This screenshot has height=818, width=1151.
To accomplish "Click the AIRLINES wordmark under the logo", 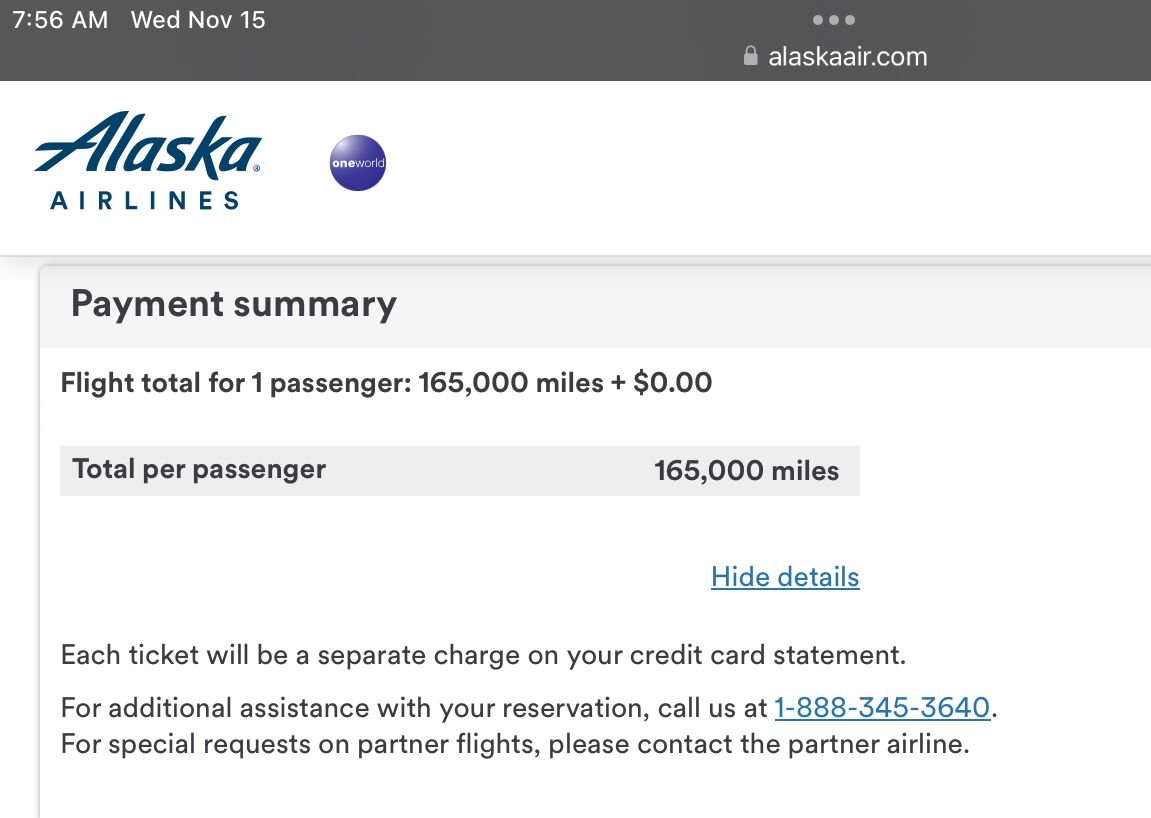I will tap(145, 200).
